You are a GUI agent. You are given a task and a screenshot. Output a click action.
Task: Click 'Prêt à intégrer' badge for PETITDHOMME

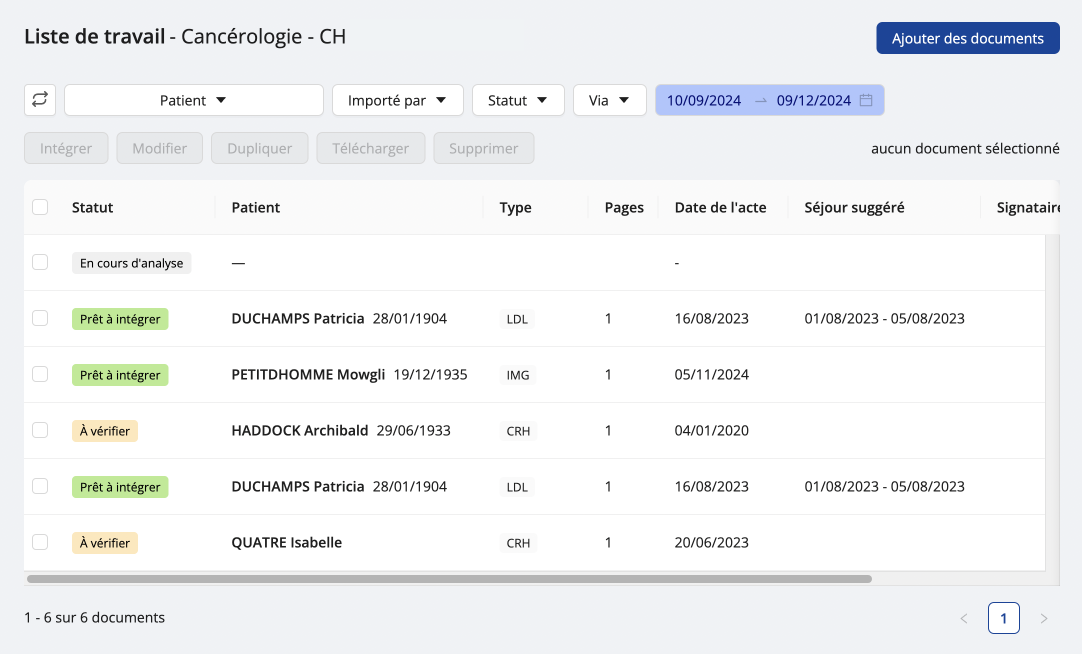pyautogui.click(x=120, y=375)
